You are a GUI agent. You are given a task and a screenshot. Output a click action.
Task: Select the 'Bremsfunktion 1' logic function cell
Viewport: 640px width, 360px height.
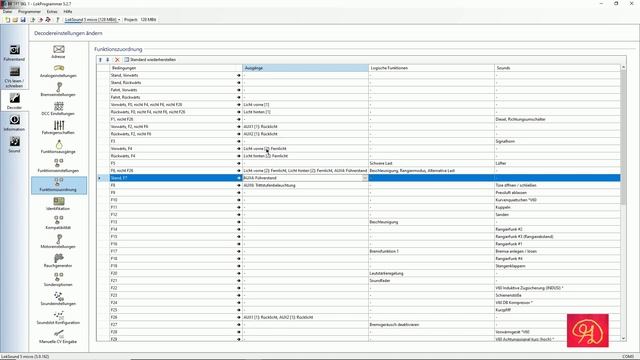pos(431,251)
